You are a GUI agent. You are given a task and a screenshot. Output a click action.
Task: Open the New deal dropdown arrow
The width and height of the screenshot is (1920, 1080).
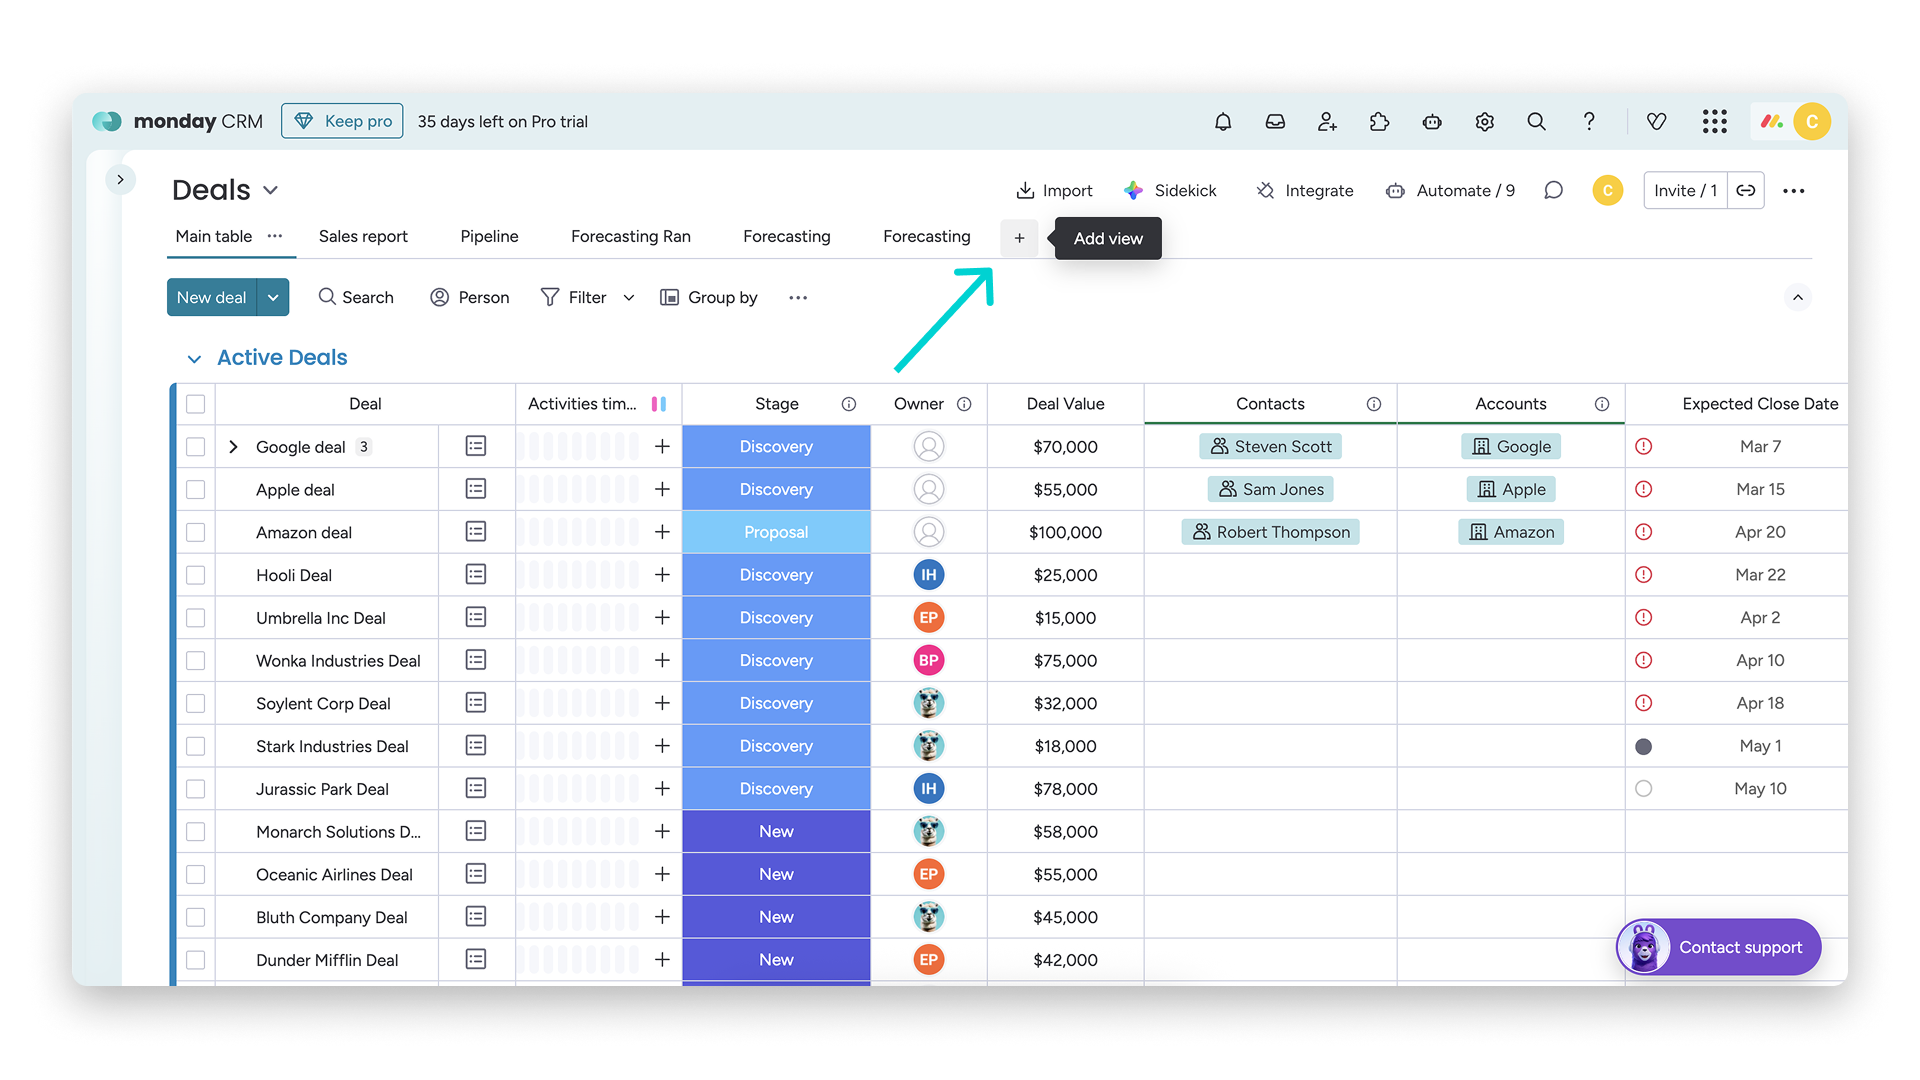[273, 297]
